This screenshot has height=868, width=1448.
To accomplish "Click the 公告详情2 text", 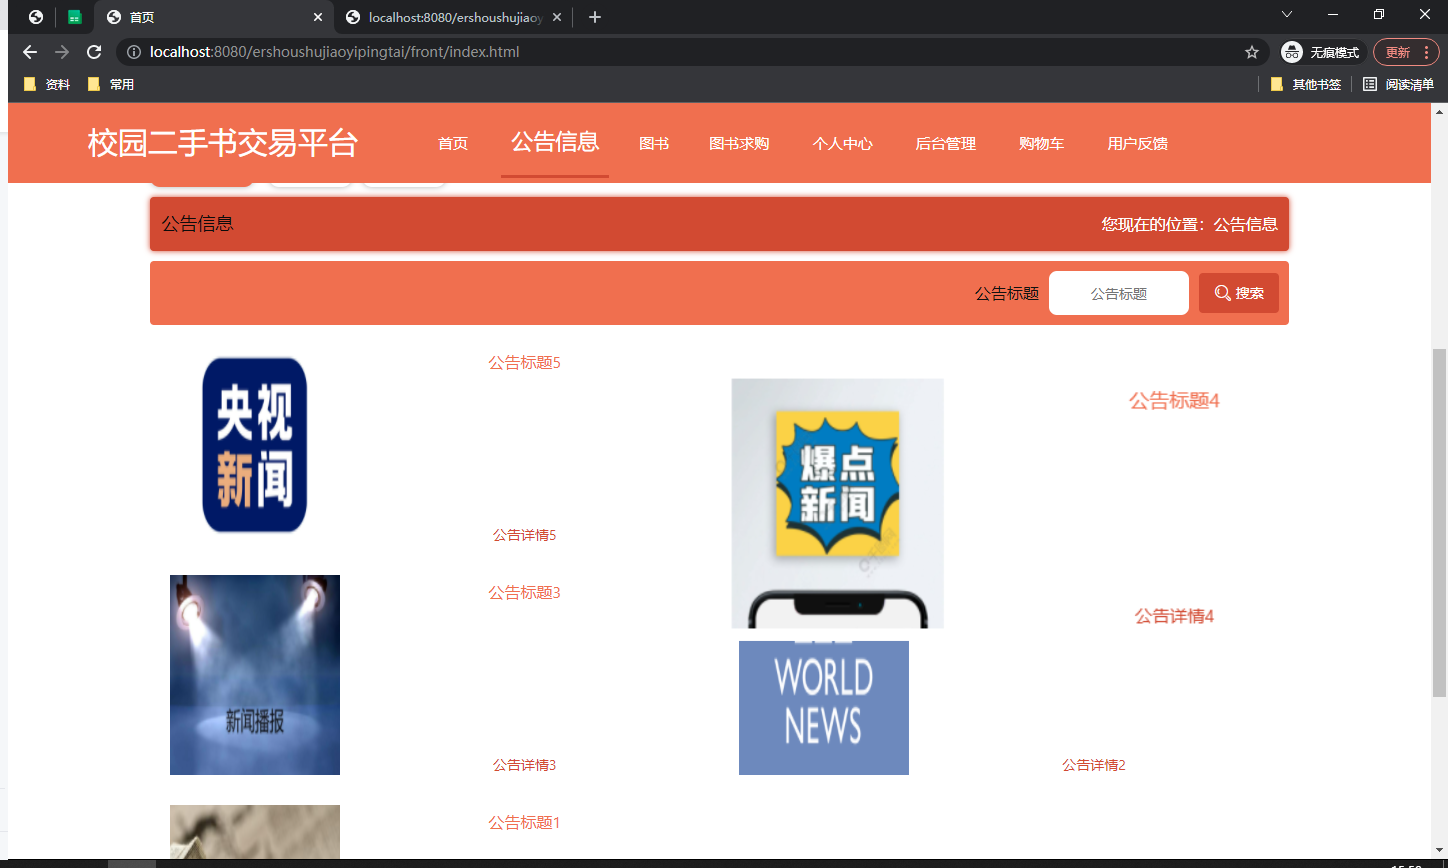I will point(1094,765).
